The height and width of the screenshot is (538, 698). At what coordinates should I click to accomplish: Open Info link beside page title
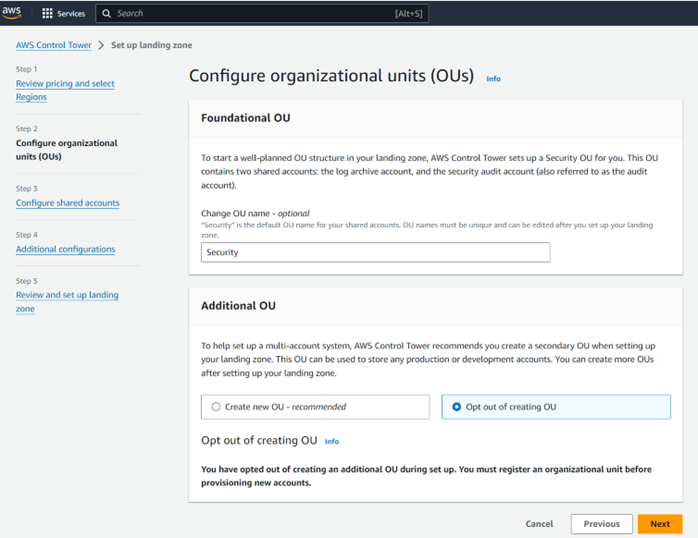coord(493,79)
